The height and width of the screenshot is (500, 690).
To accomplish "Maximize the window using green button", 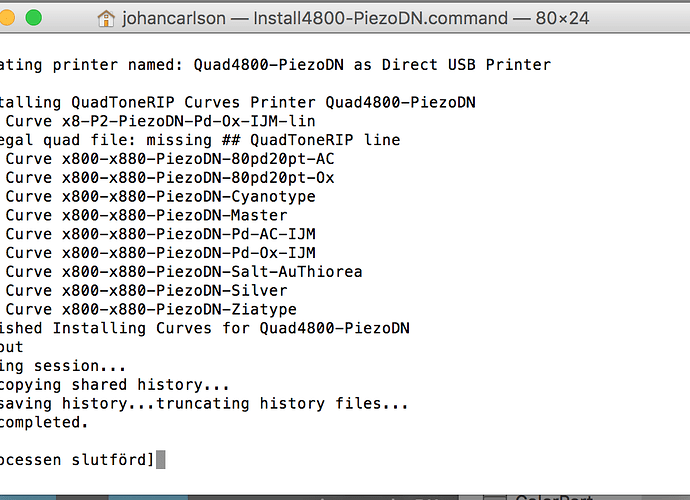I will [34, 18].
